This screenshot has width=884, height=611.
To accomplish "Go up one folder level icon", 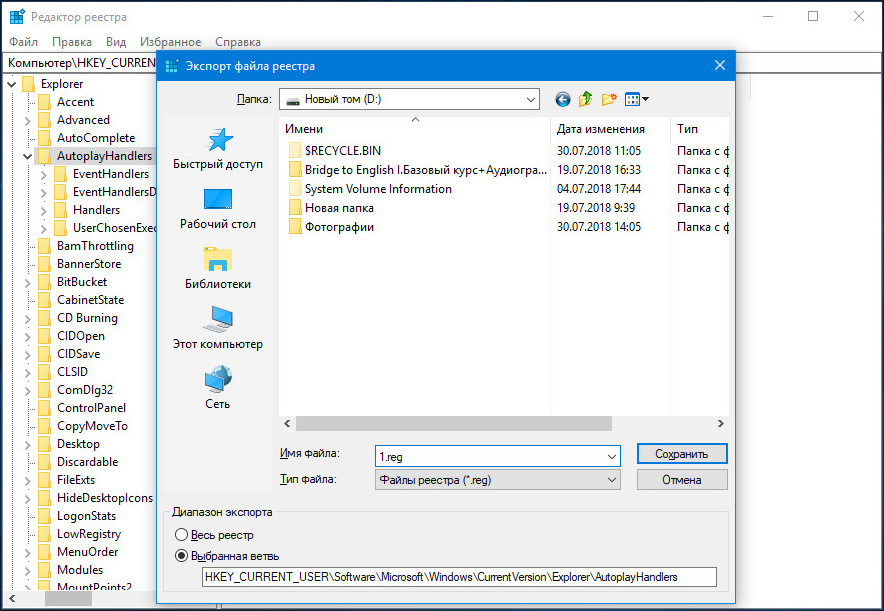I will click(586, 99).
